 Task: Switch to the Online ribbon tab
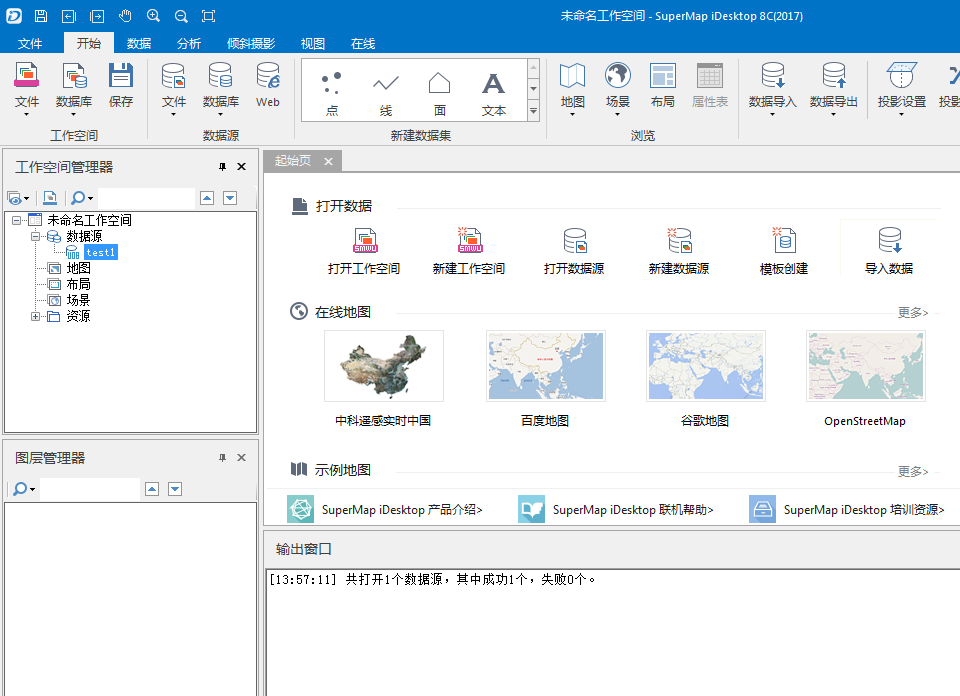(x=363, y=43)
